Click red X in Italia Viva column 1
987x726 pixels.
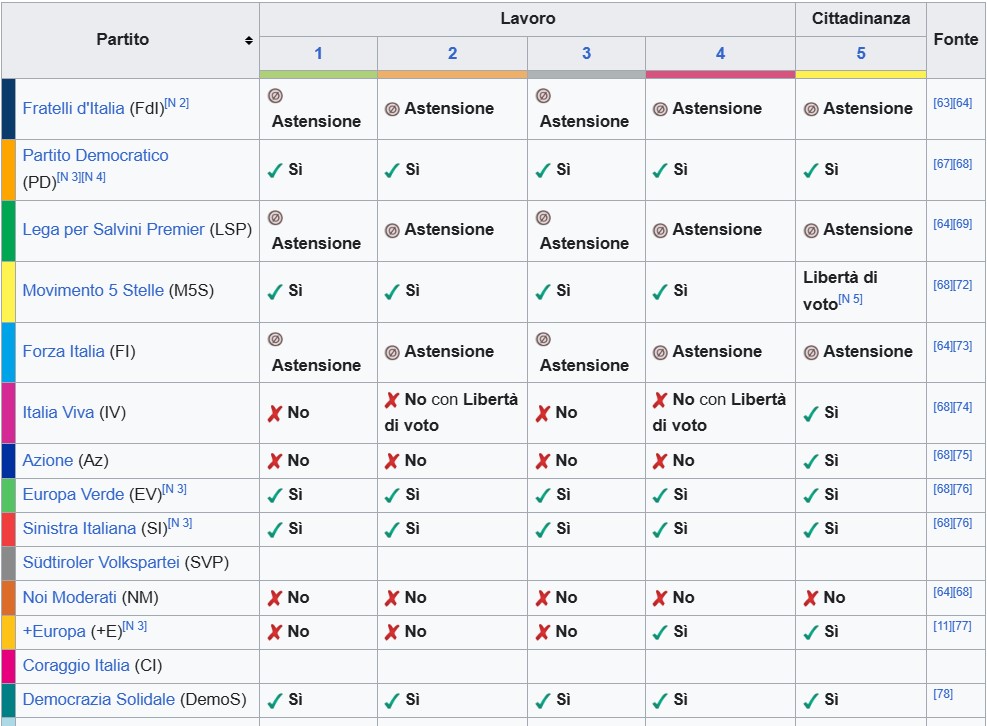(274, 414)
